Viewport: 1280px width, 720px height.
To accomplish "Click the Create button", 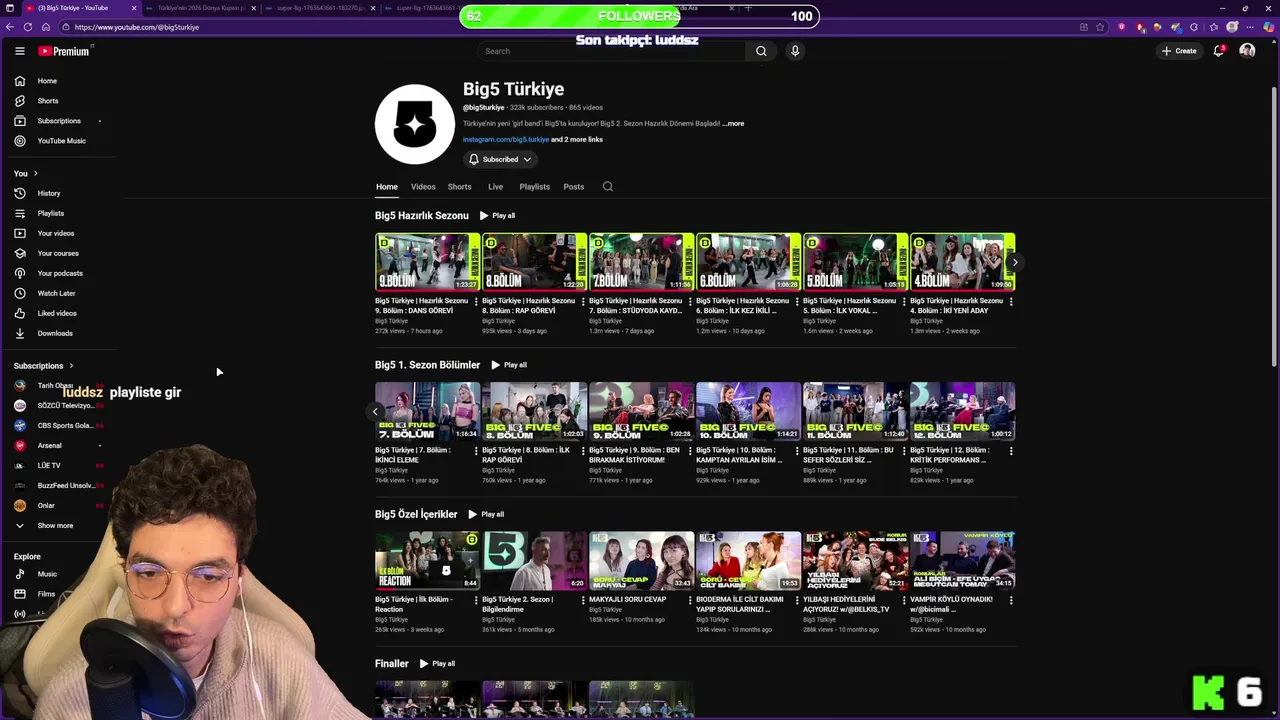I will coord(1179,51).
